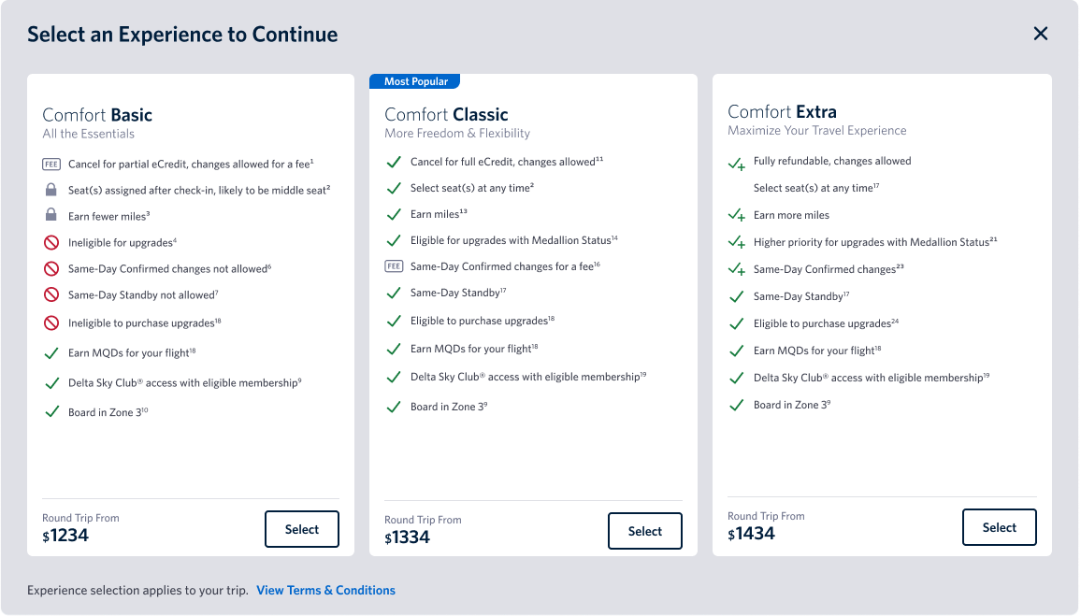Close the experience selection dialog
The image size is (1080, 616).
1040,33
